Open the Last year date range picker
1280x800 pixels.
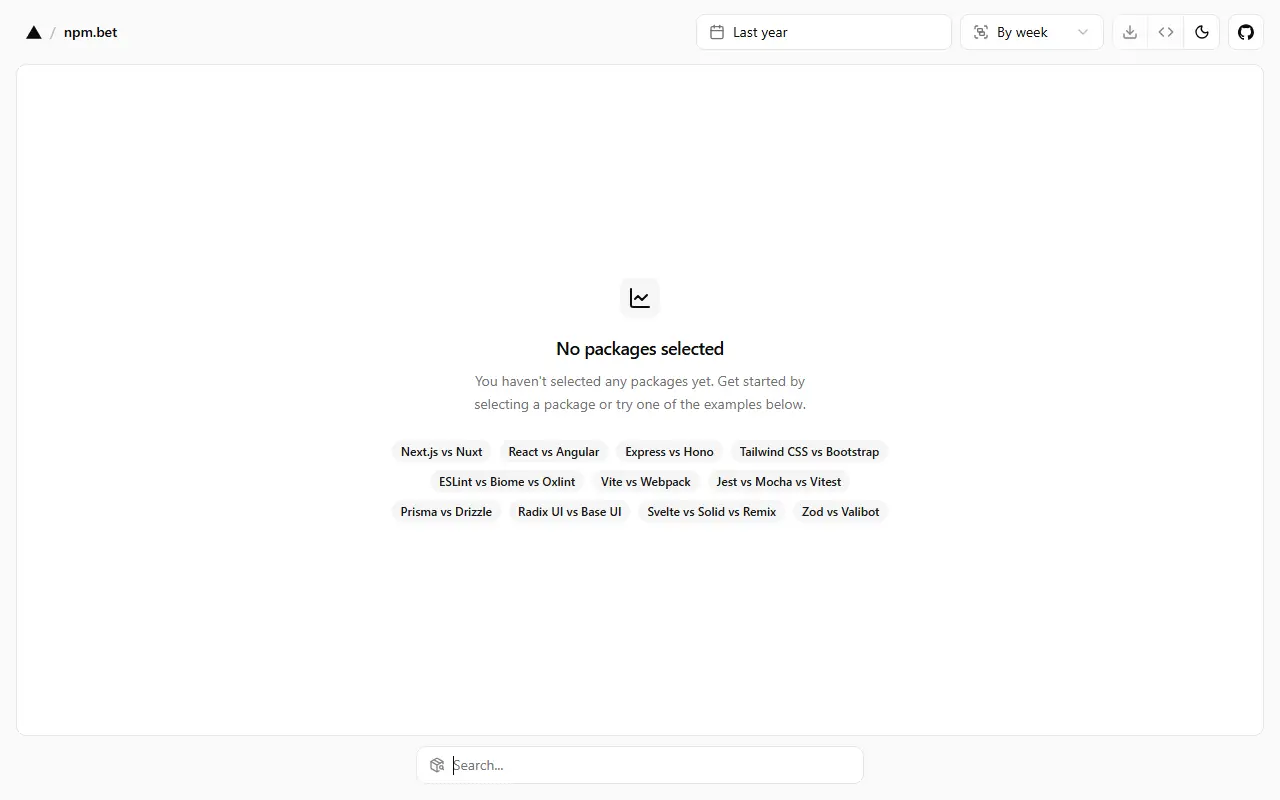[x=824, y=32]
